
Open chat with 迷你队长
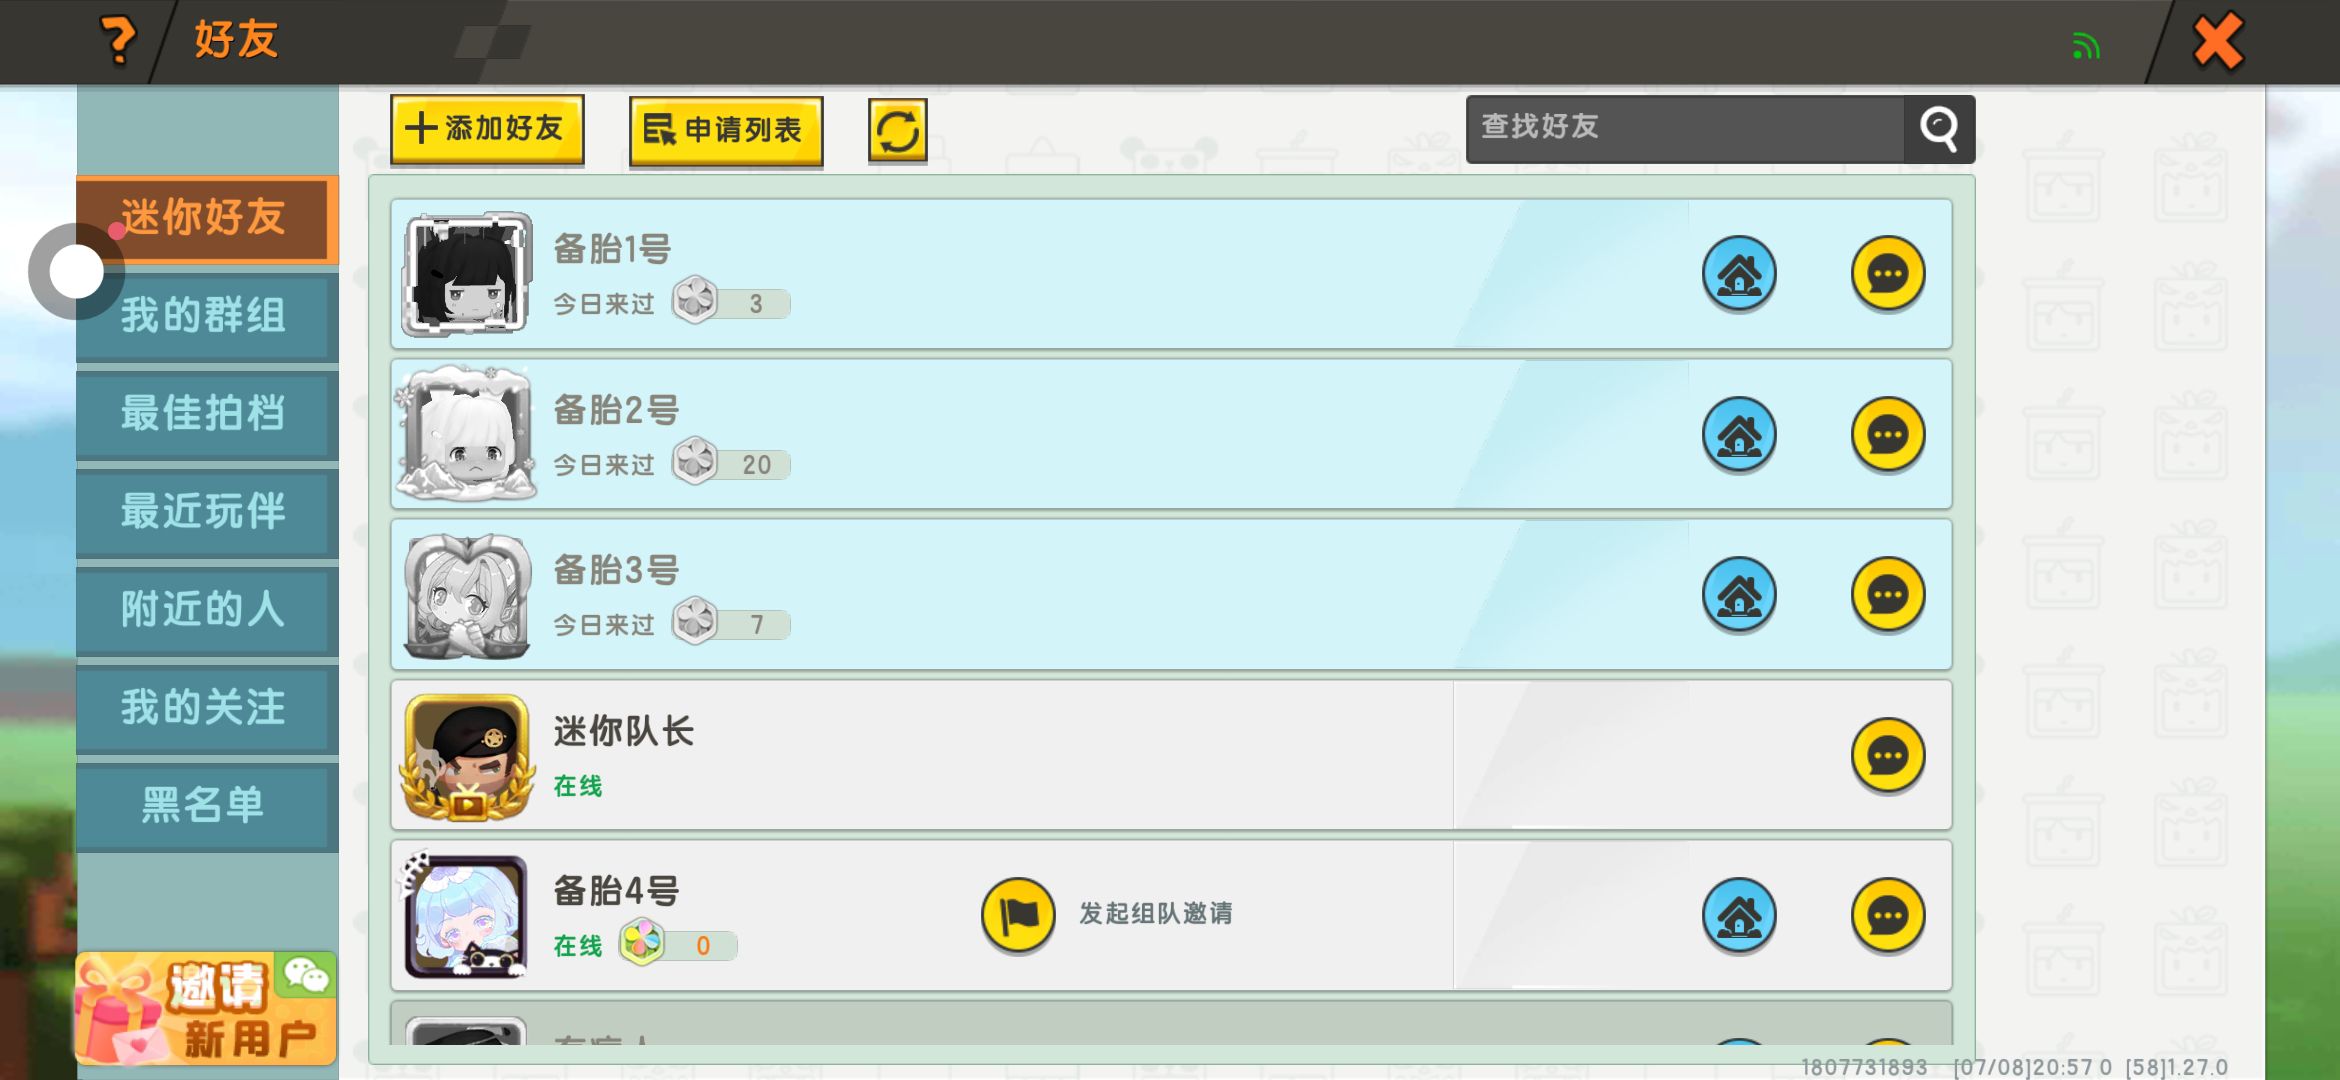pos(1888,756)
